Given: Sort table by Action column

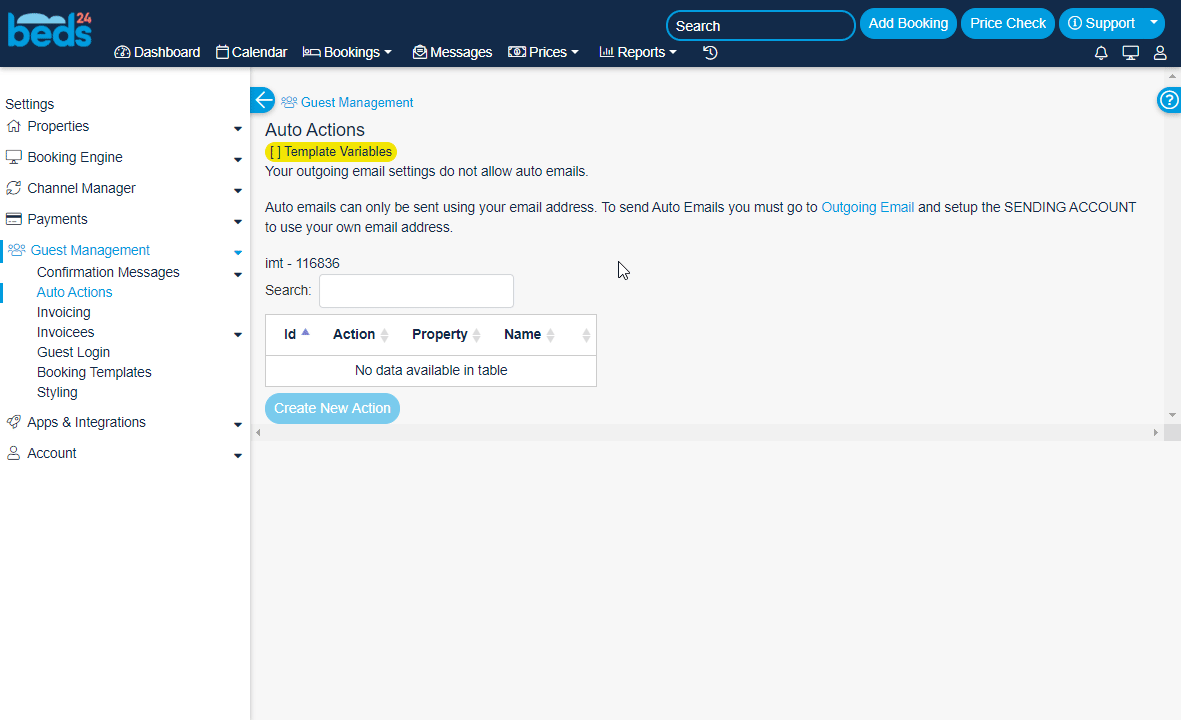Looking at the screenshot, I should (x=359, y=334).
